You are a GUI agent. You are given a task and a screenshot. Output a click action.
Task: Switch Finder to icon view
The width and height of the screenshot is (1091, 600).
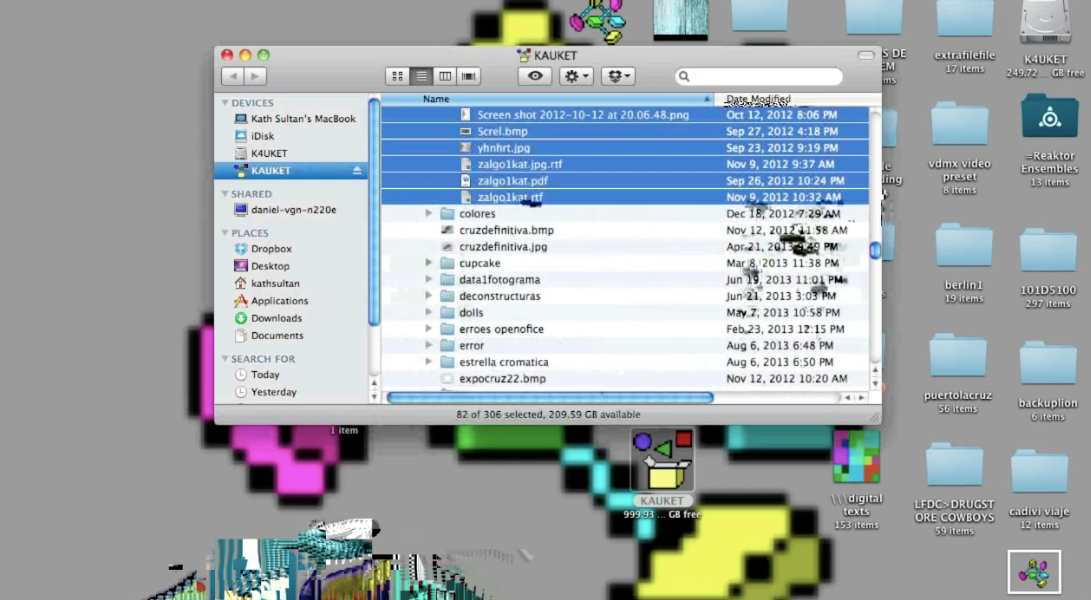coord(398,76)
